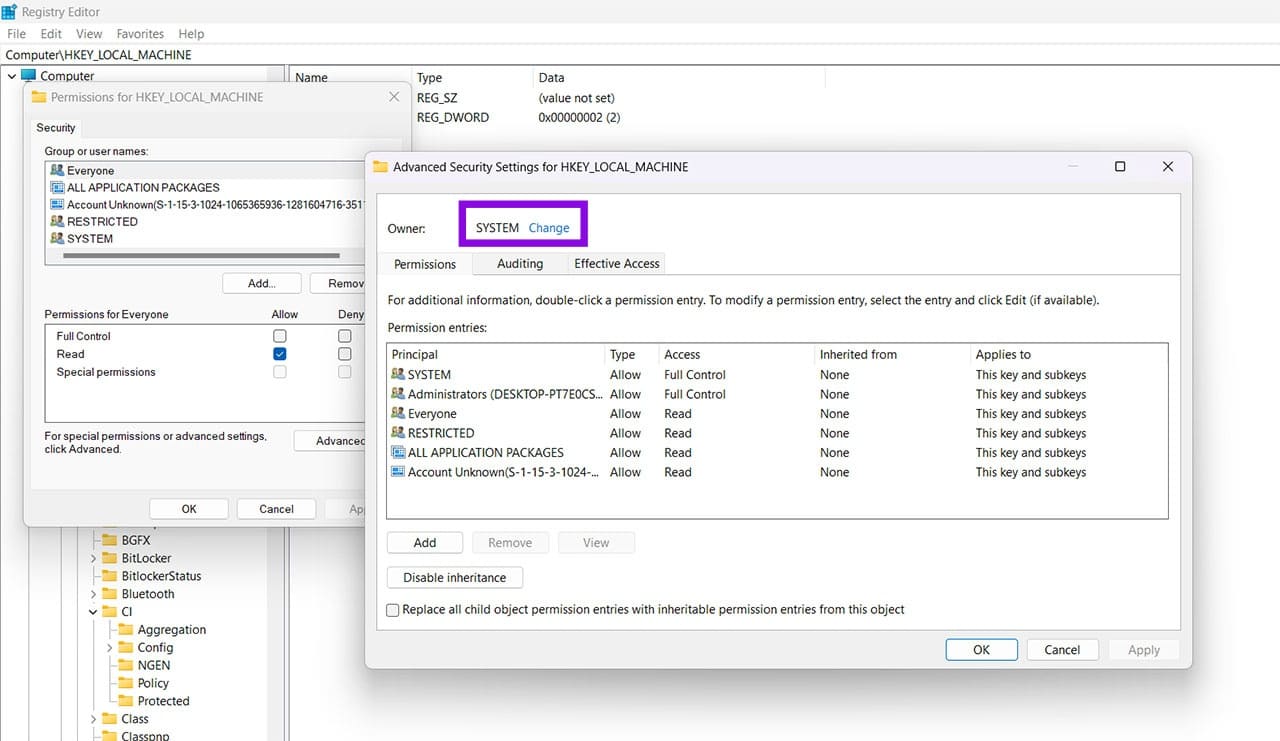The height and width of the screenshot is (741, 1280).
Task: Click Principal column header in permission entries
Action: pos(496,354)
